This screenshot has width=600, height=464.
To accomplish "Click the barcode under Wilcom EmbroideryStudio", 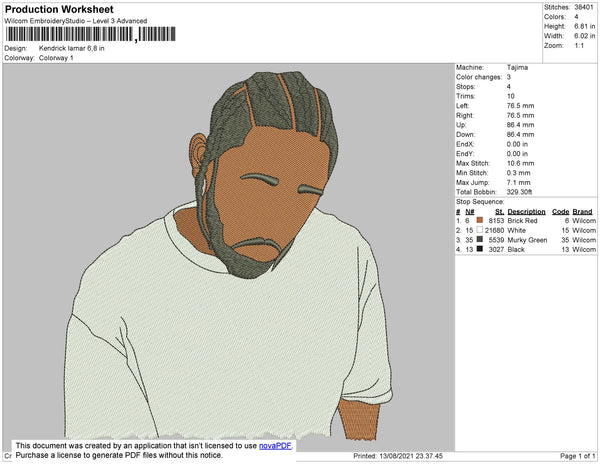I will point(90,34).
